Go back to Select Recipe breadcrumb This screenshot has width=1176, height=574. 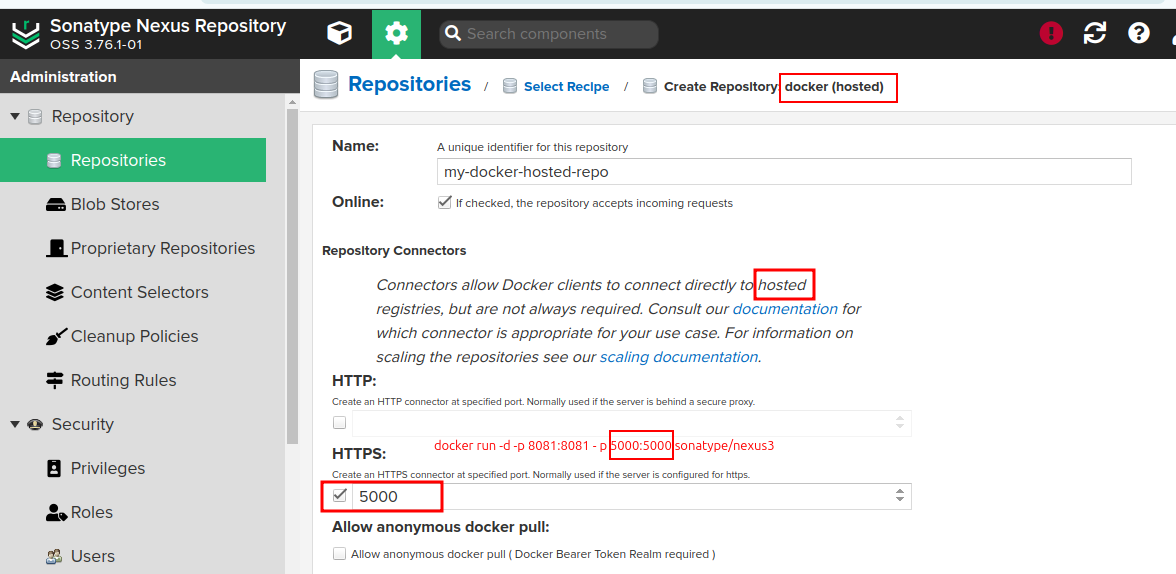click(566, 87)
